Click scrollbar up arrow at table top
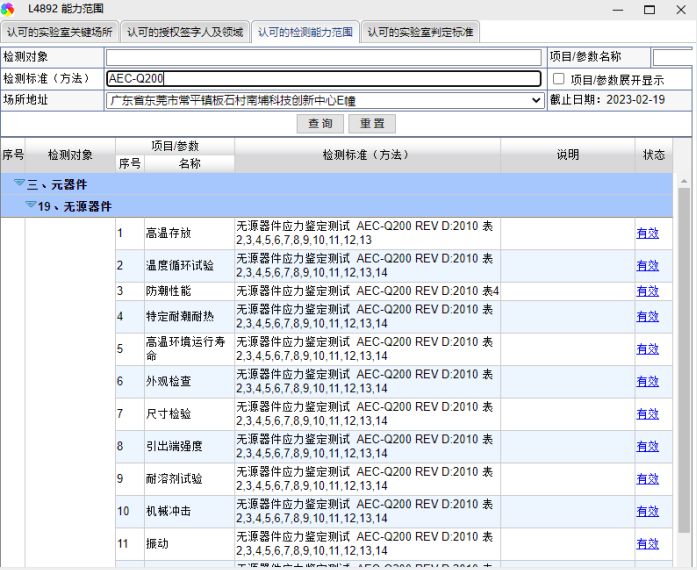 click(685, 181)
